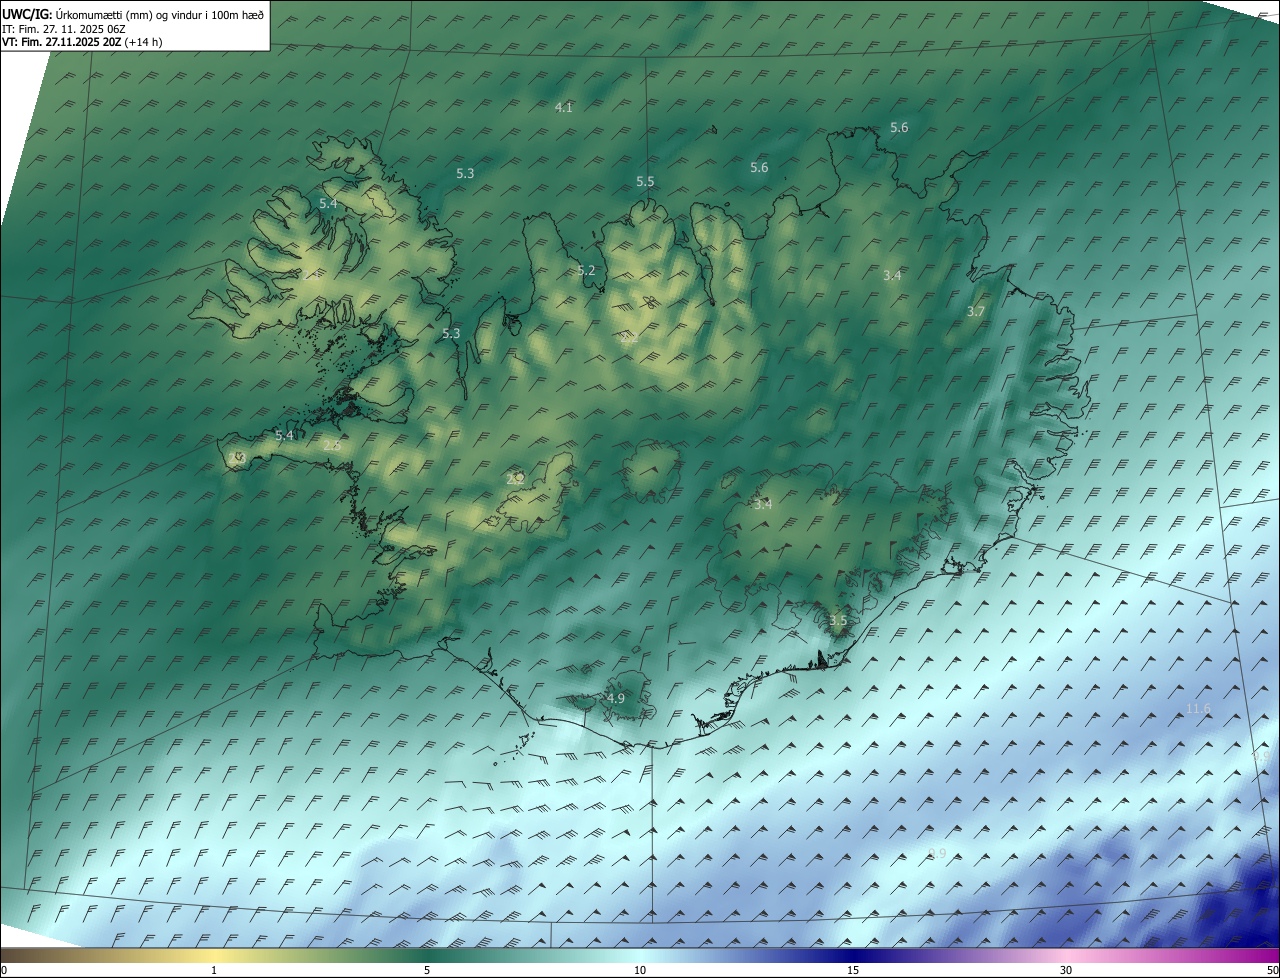
Task: Click the 4.1 value north of Iceland
Action: (564, 107)
